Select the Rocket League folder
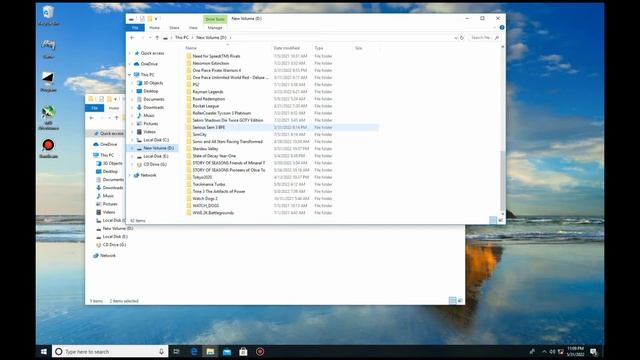This screenshot has width=640, height=360. tap(206, 106)
